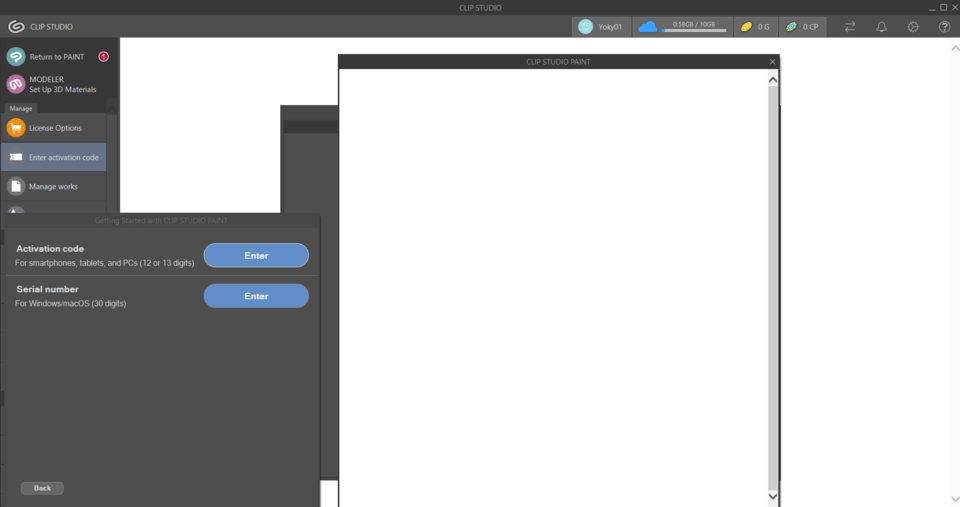Click scroll up arrow in CLIP STUDIO PAINT dialog
960x507 pixels.
[x=773, y=80]
